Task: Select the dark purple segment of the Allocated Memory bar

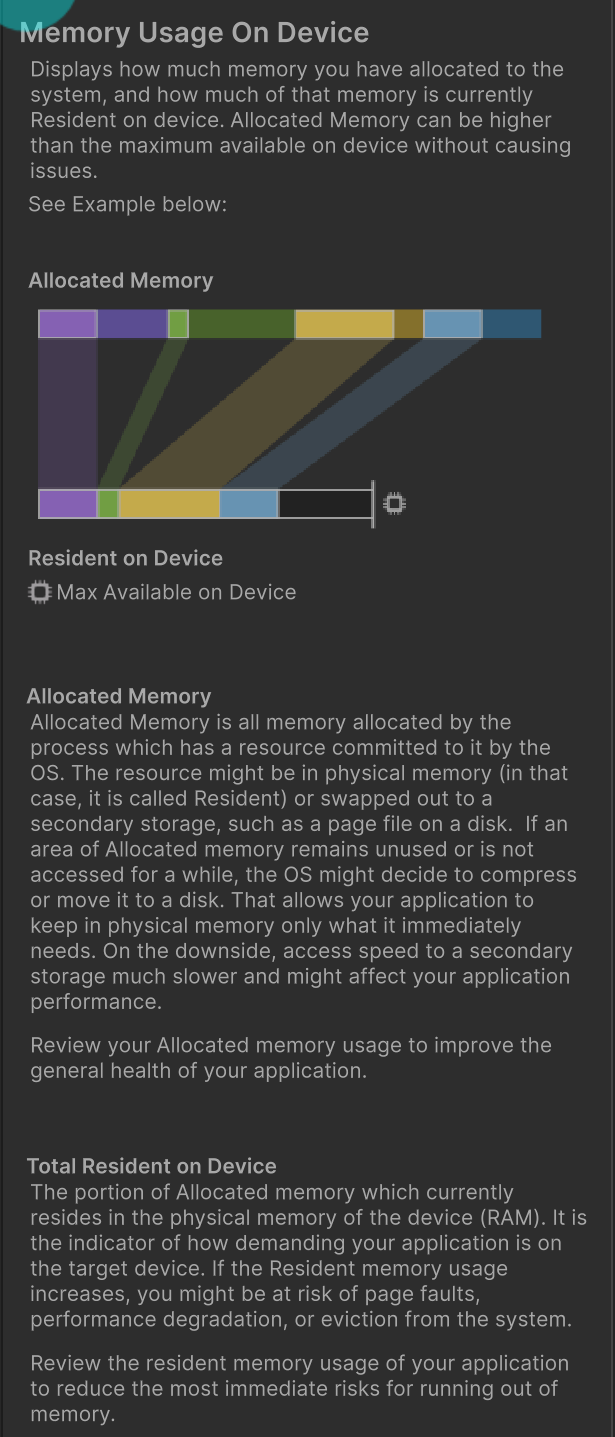Action: pos(132,324)
